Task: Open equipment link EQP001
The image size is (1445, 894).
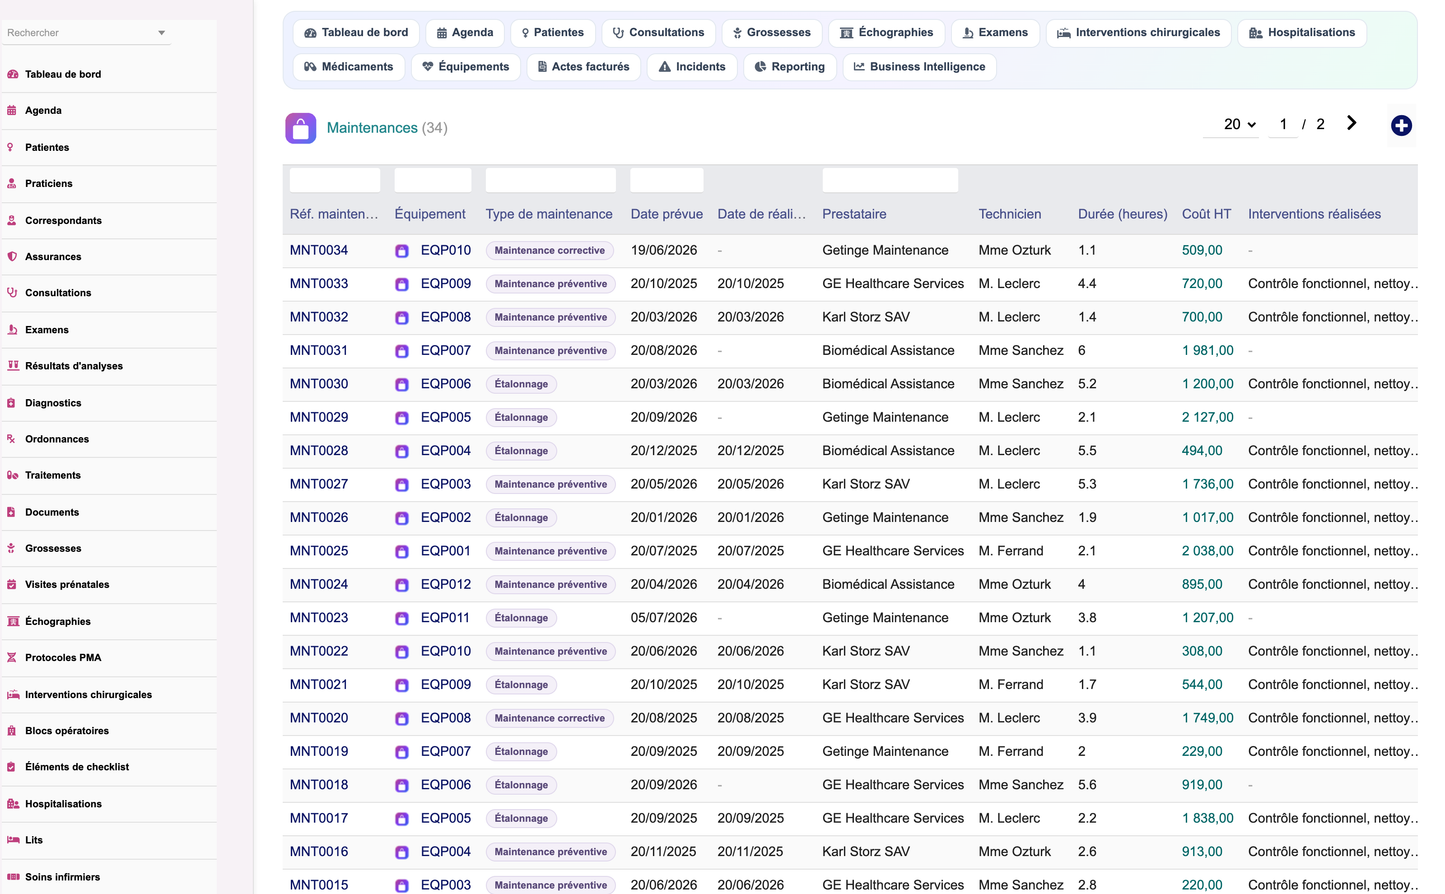Action: point(446,551)
